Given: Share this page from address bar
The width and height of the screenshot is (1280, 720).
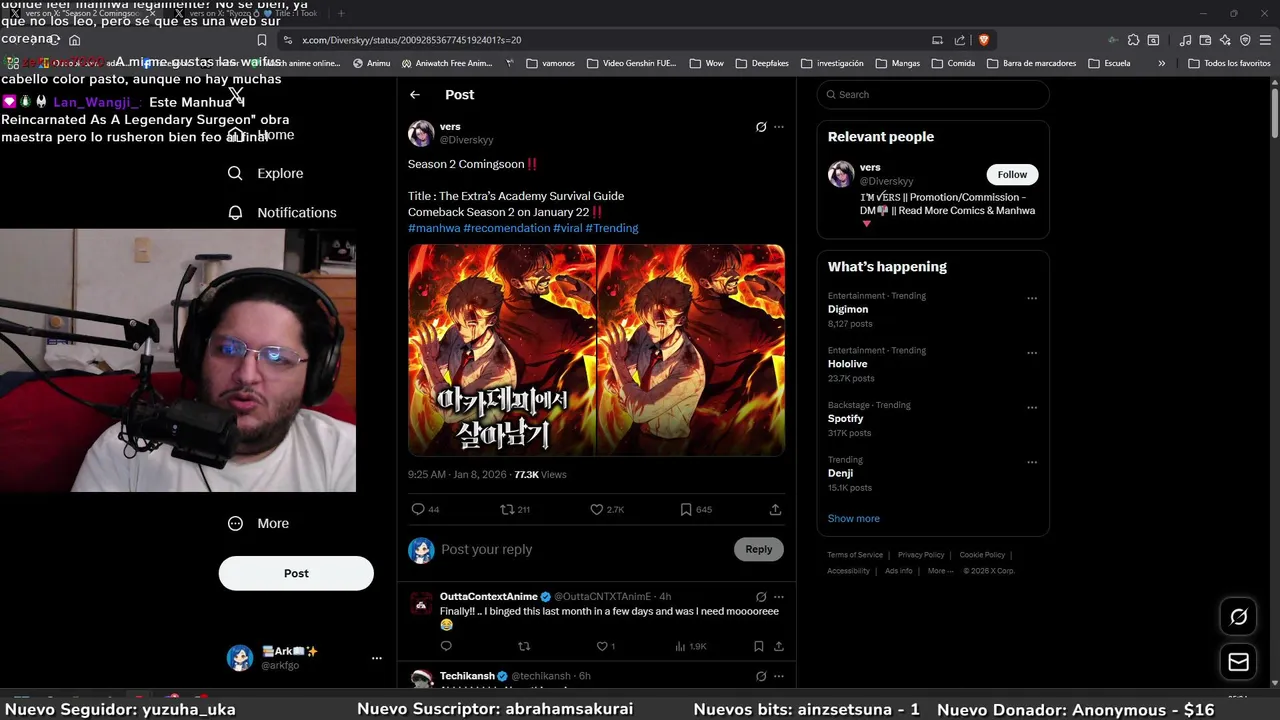Looking at the screenshot, I should pos(960,40).
